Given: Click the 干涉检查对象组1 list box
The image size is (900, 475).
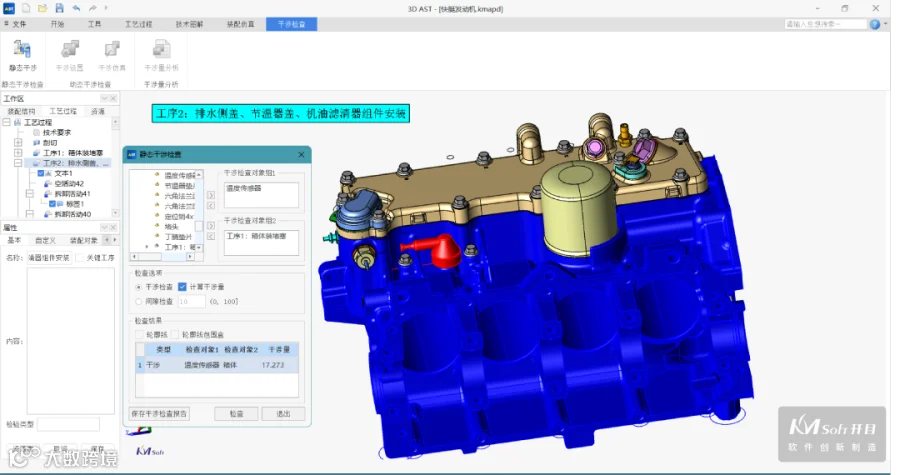Looking at the screenshot, I should [x=261, y=195].
